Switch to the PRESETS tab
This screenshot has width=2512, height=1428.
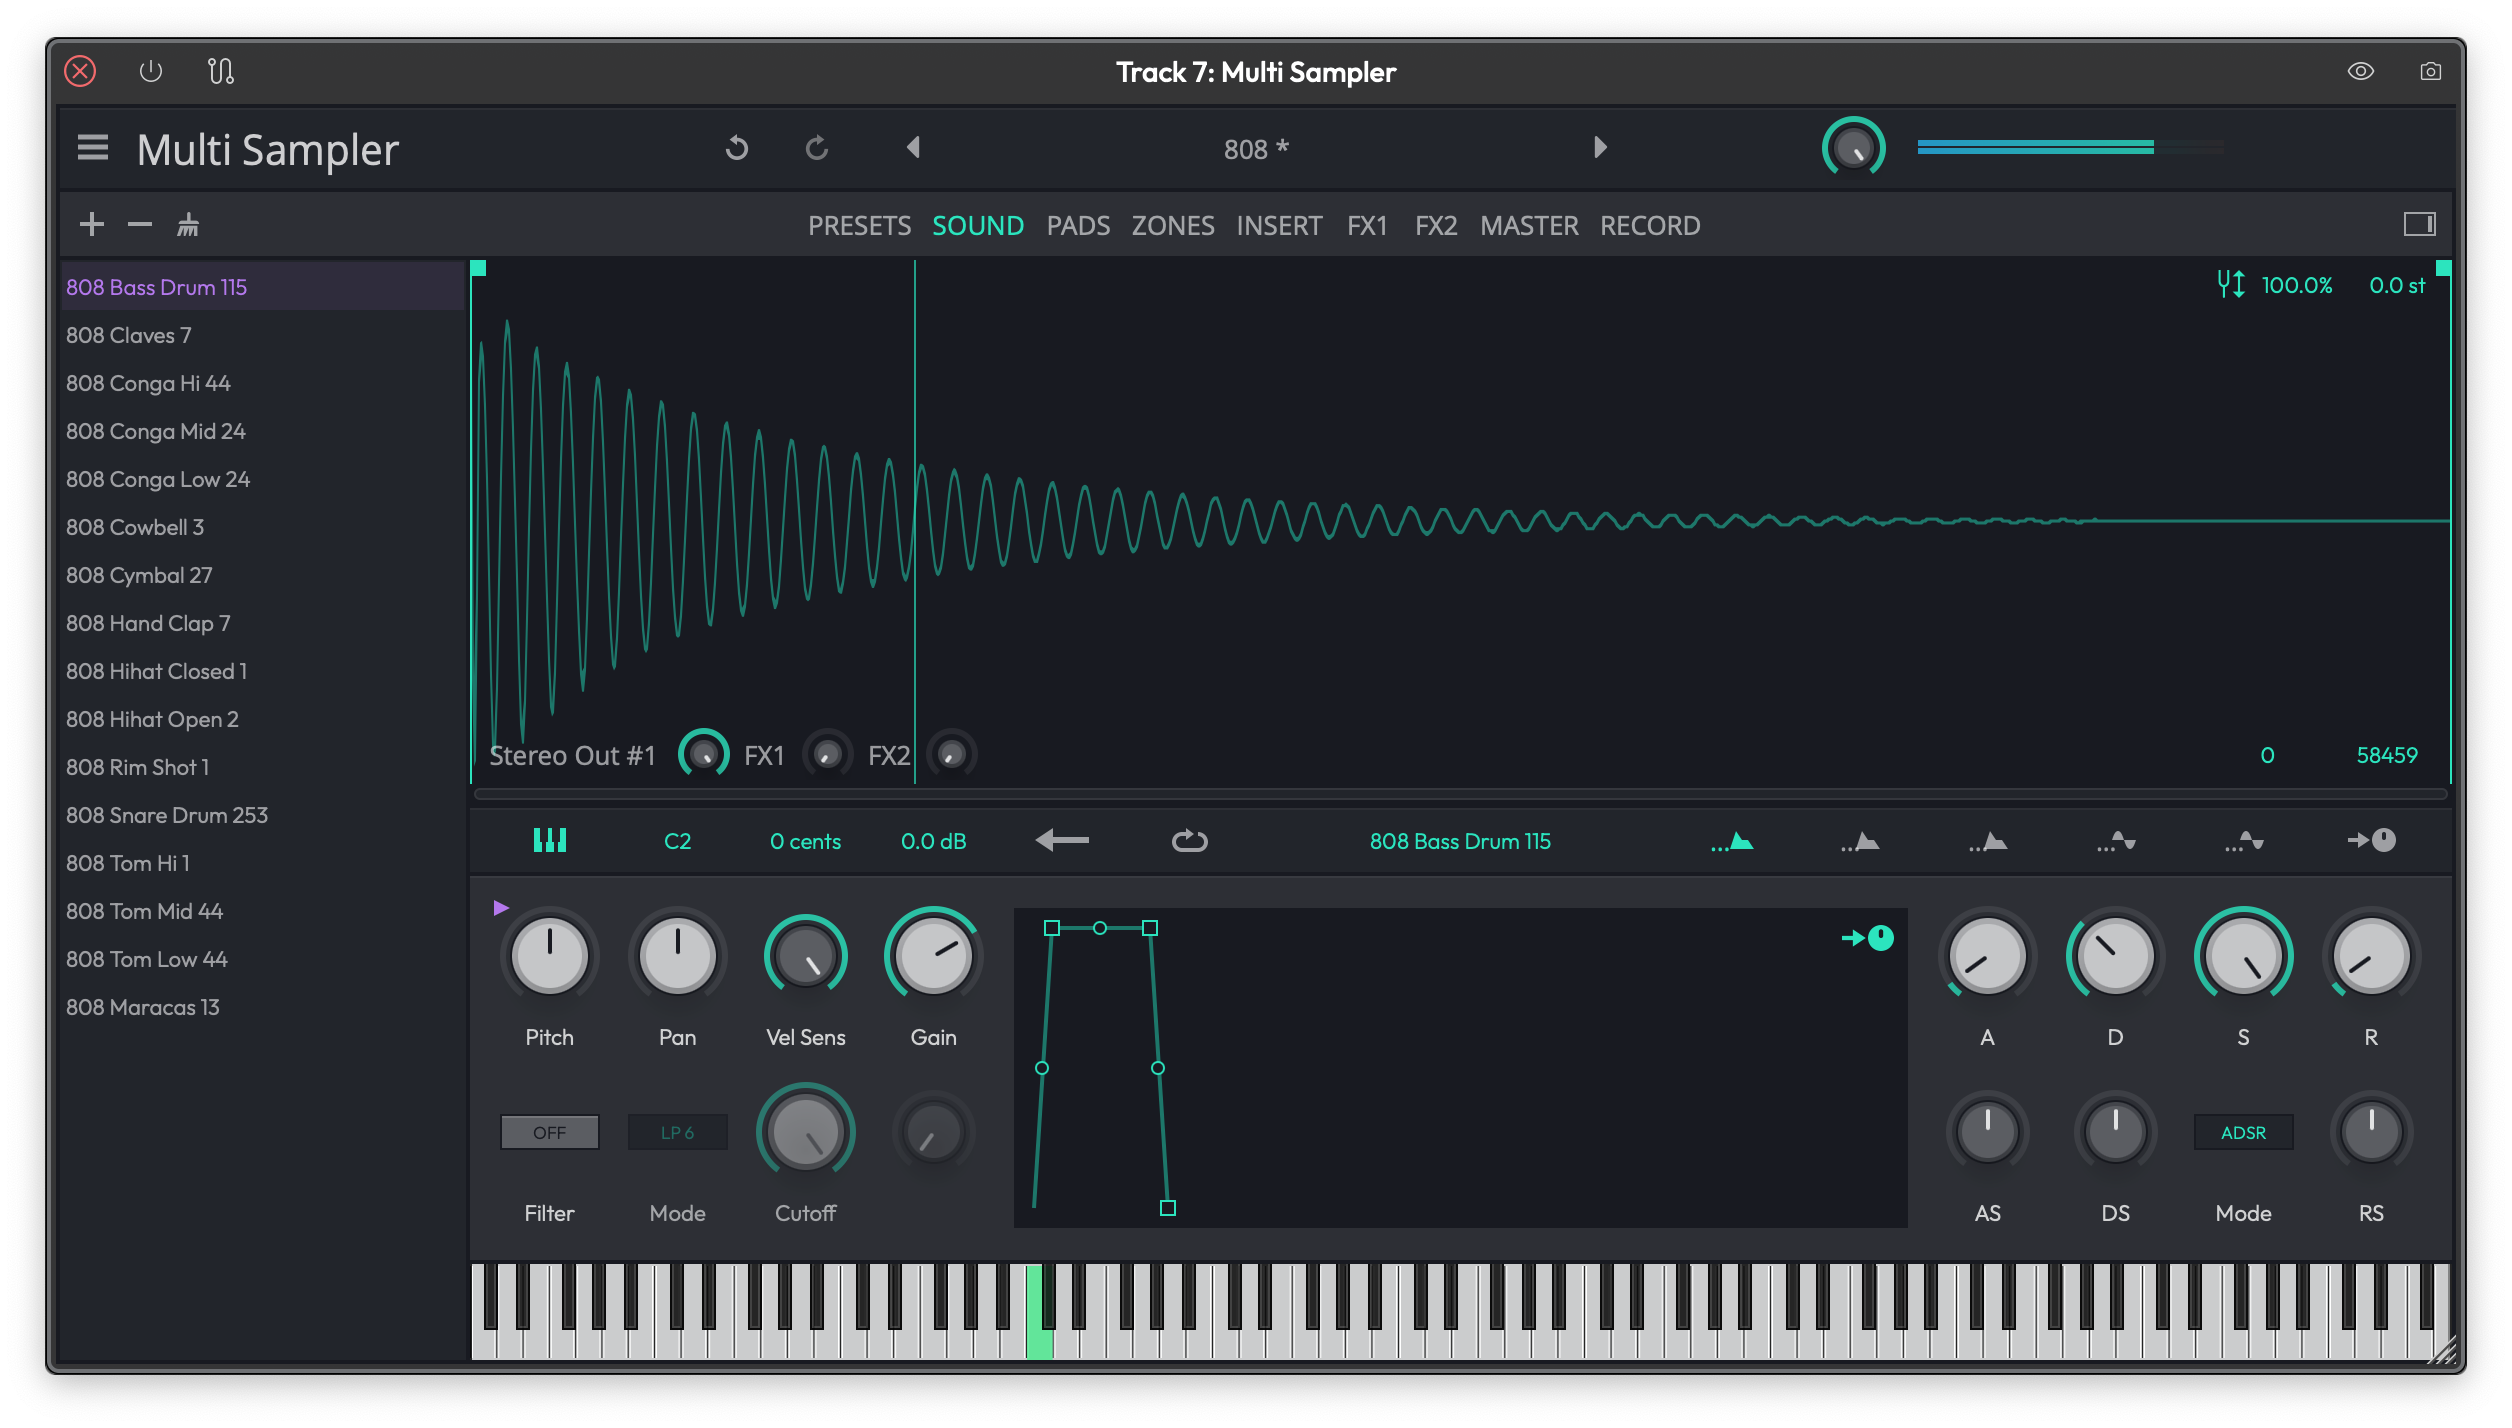[859, 226]
